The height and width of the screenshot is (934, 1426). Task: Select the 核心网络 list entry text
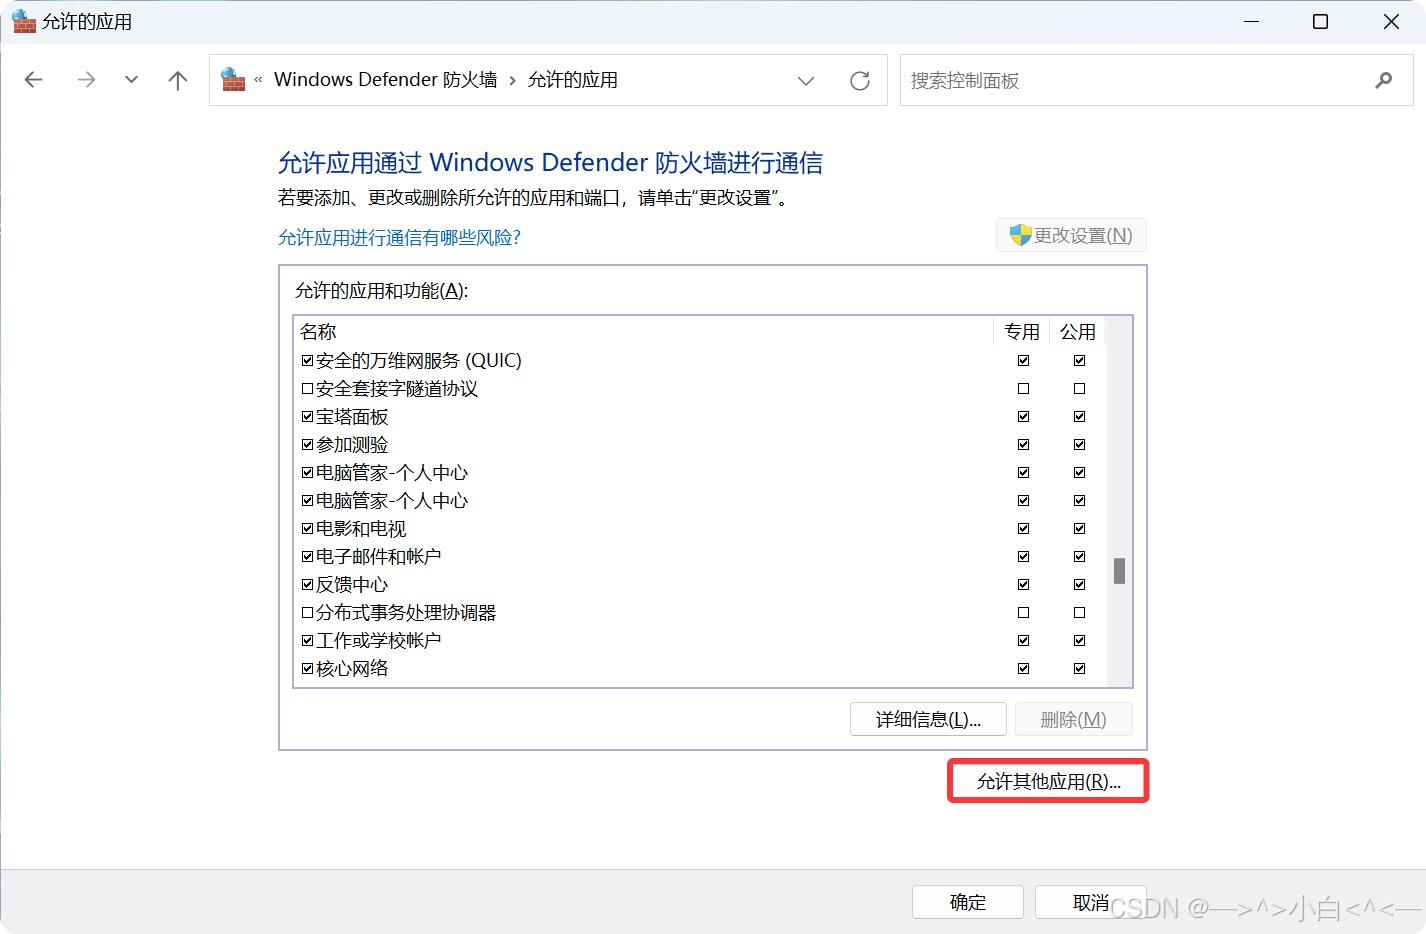[x=352, y=668]
